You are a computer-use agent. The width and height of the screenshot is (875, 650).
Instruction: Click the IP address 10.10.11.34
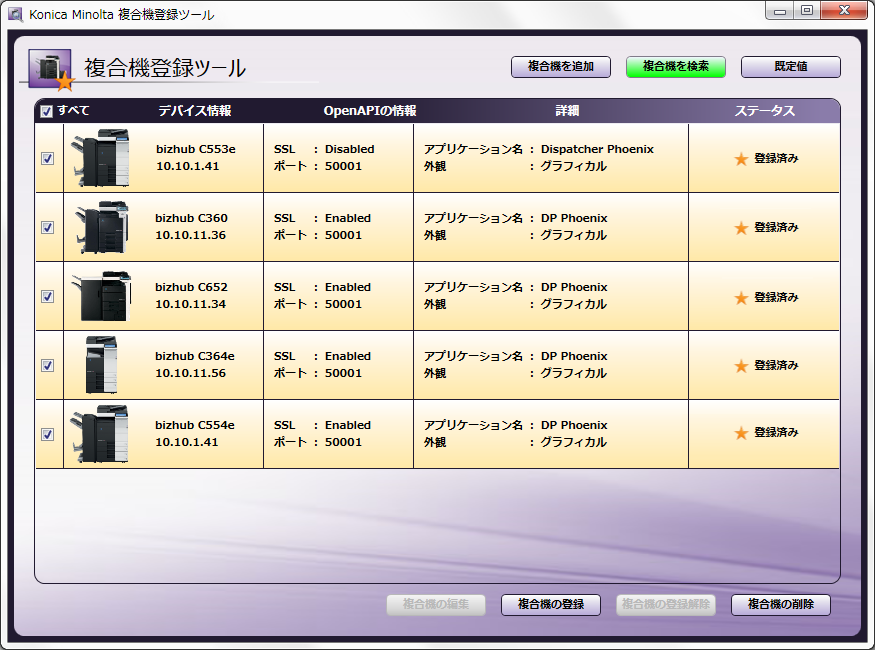[x=190, y=304]
